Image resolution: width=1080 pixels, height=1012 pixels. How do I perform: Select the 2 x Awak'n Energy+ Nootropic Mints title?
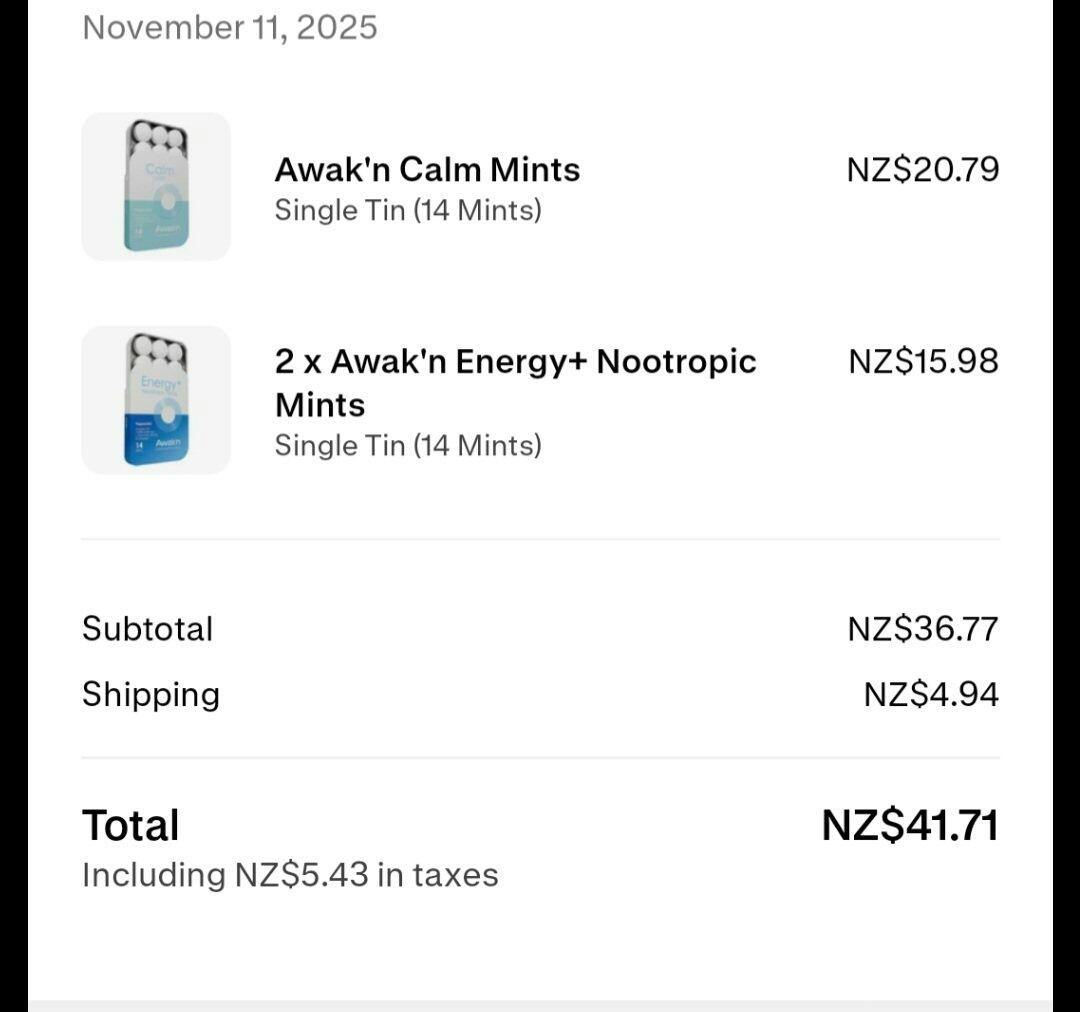pos(515,382)
